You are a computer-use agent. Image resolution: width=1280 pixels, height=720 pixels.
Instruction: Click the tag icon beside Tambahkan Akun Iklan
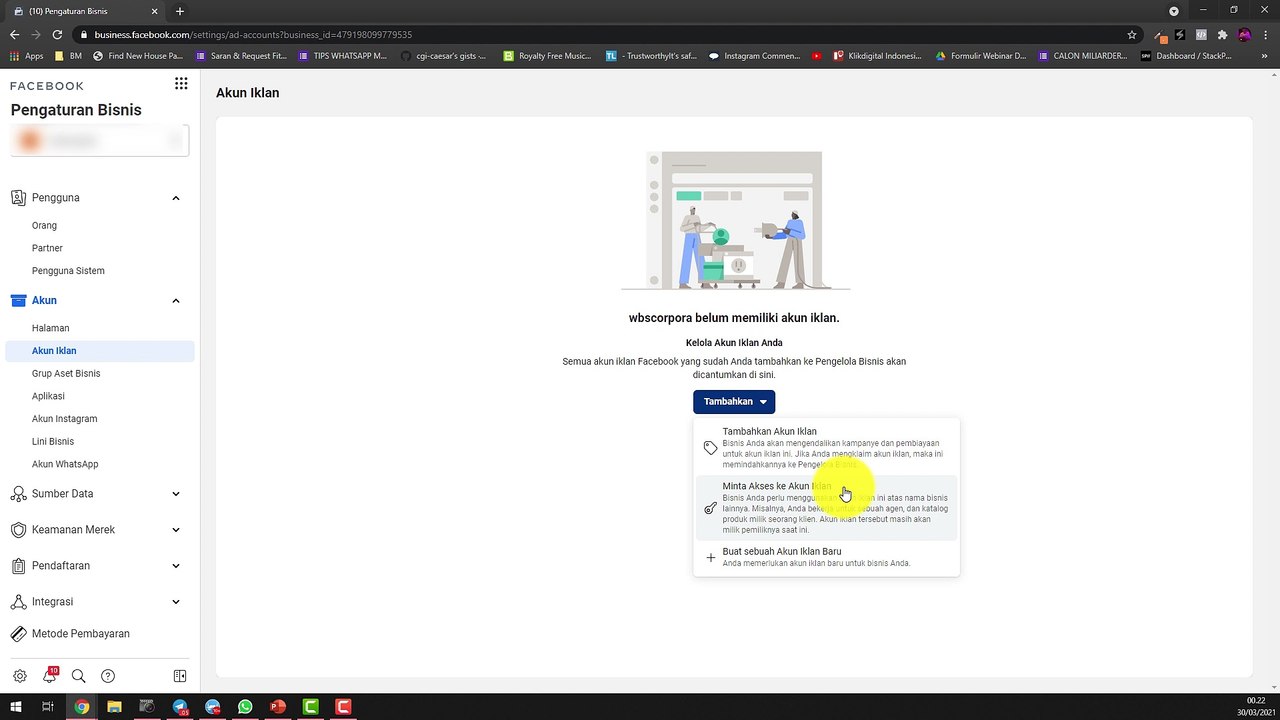pyautogui.click(x=710, y=448)
